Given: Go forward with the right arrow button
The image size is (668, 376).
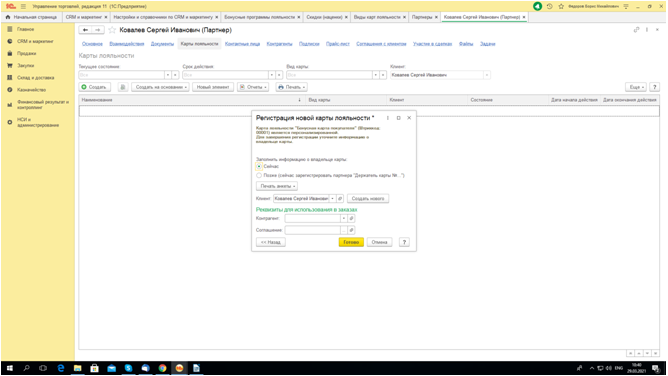Looking at the screenshot, I should click(98, 30).
